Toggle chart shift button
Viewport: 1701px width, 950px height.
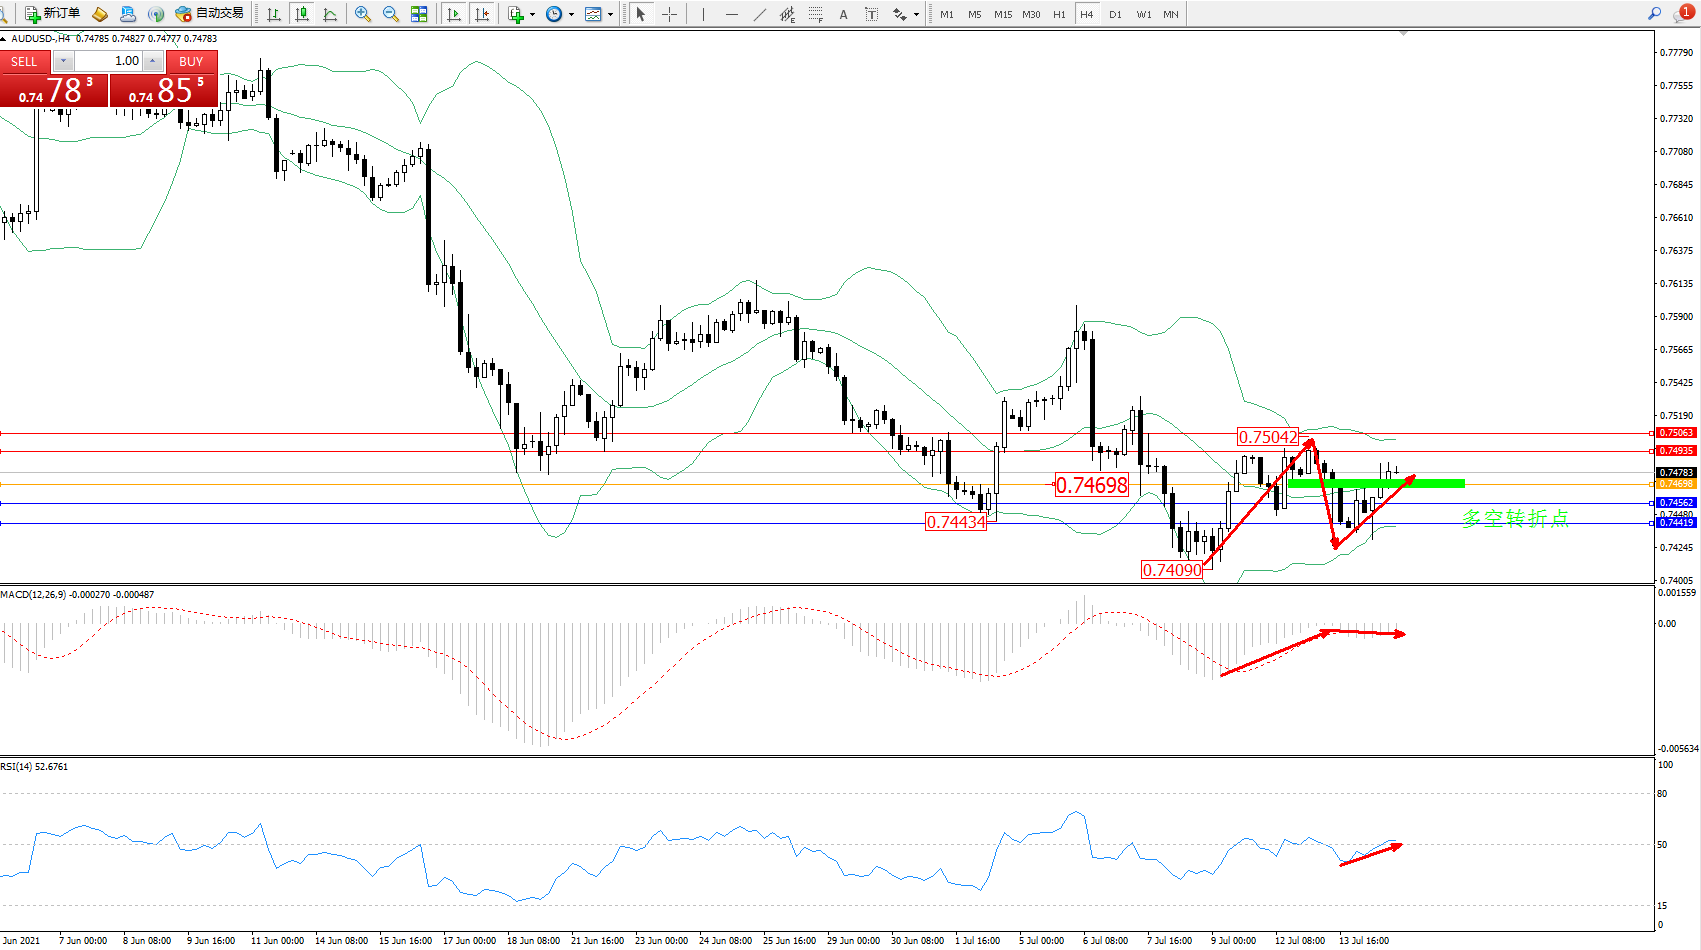pos(482,14)
